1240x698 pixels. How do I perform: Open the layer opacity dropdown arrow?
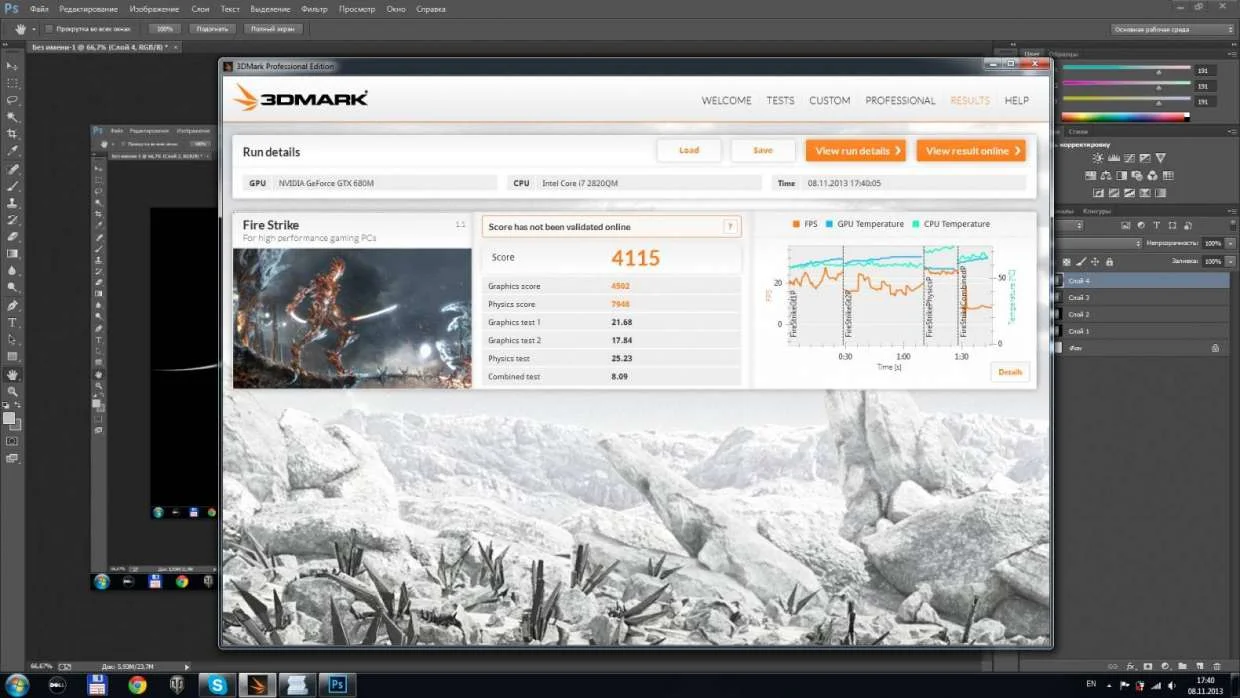tap(1228, 244)
